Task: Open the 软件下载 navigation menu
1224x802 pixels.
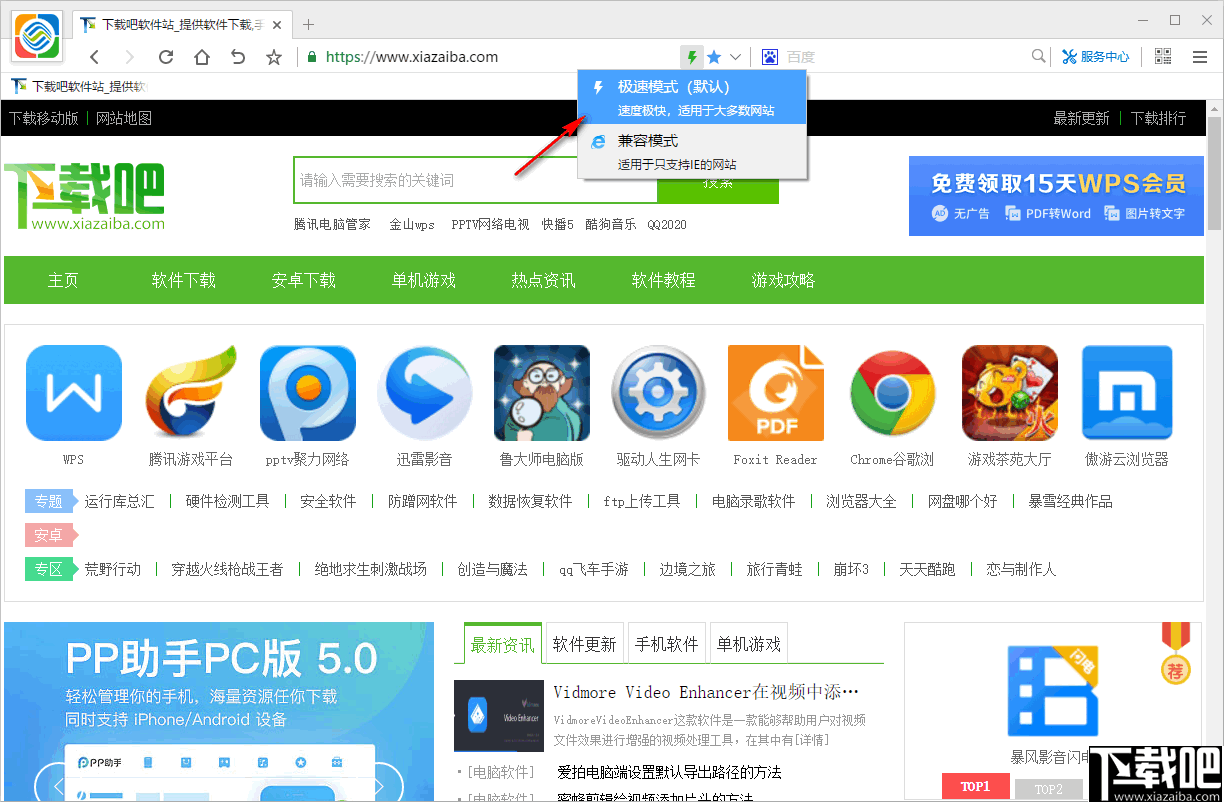Action: click(x=183, y=280)
